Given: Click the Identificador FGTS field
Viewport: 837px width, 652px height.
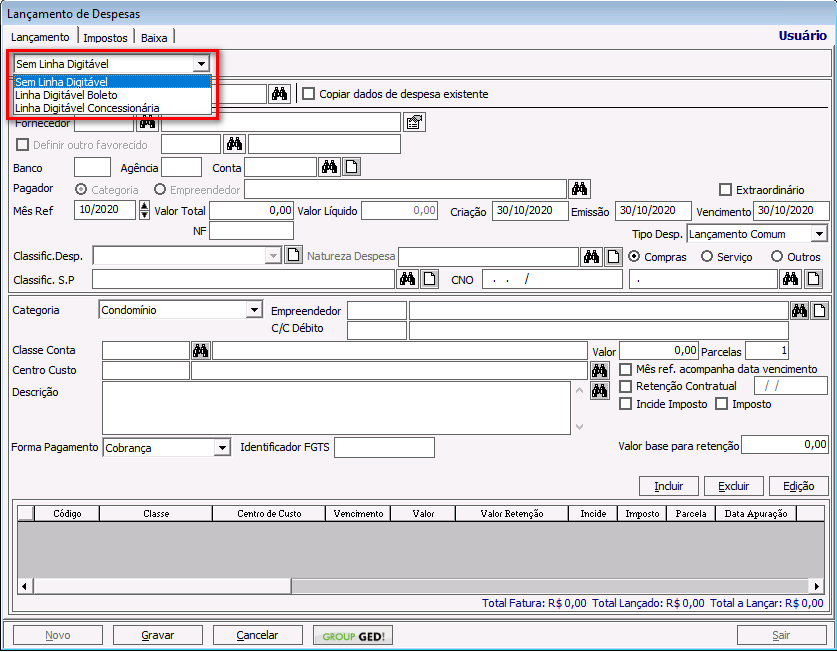Looking at the screenshot, I should pyautogui.click(x=384, y=447).
